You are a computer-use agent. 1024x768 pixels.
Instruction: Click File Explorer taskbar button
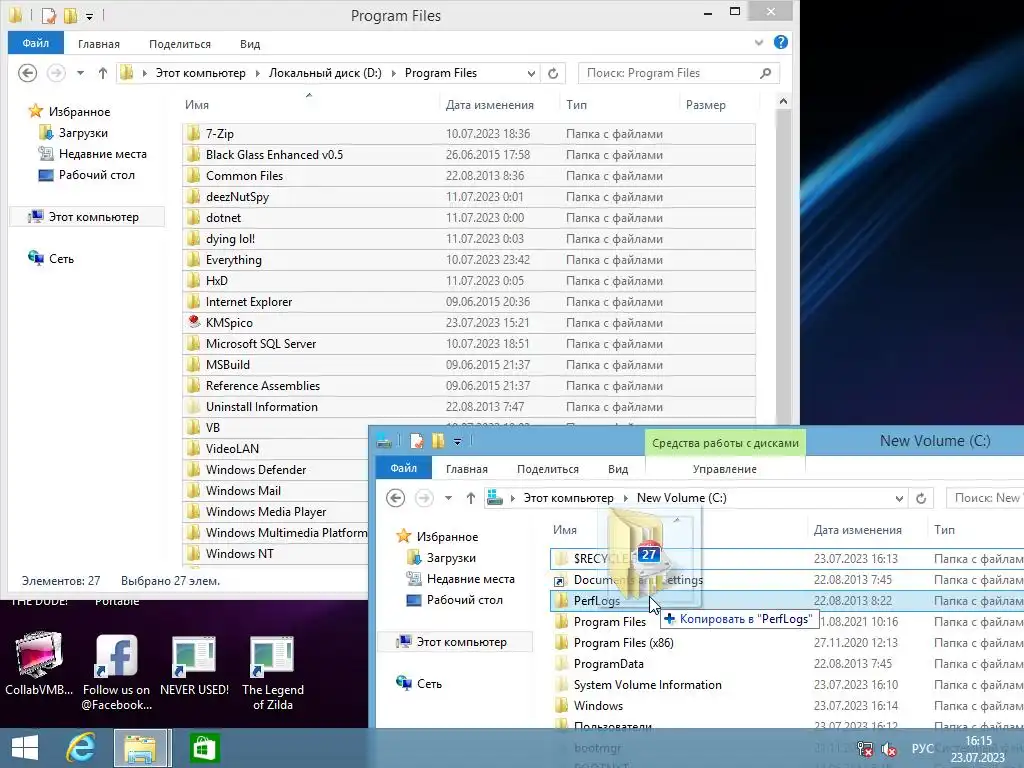tap(142, 748)
